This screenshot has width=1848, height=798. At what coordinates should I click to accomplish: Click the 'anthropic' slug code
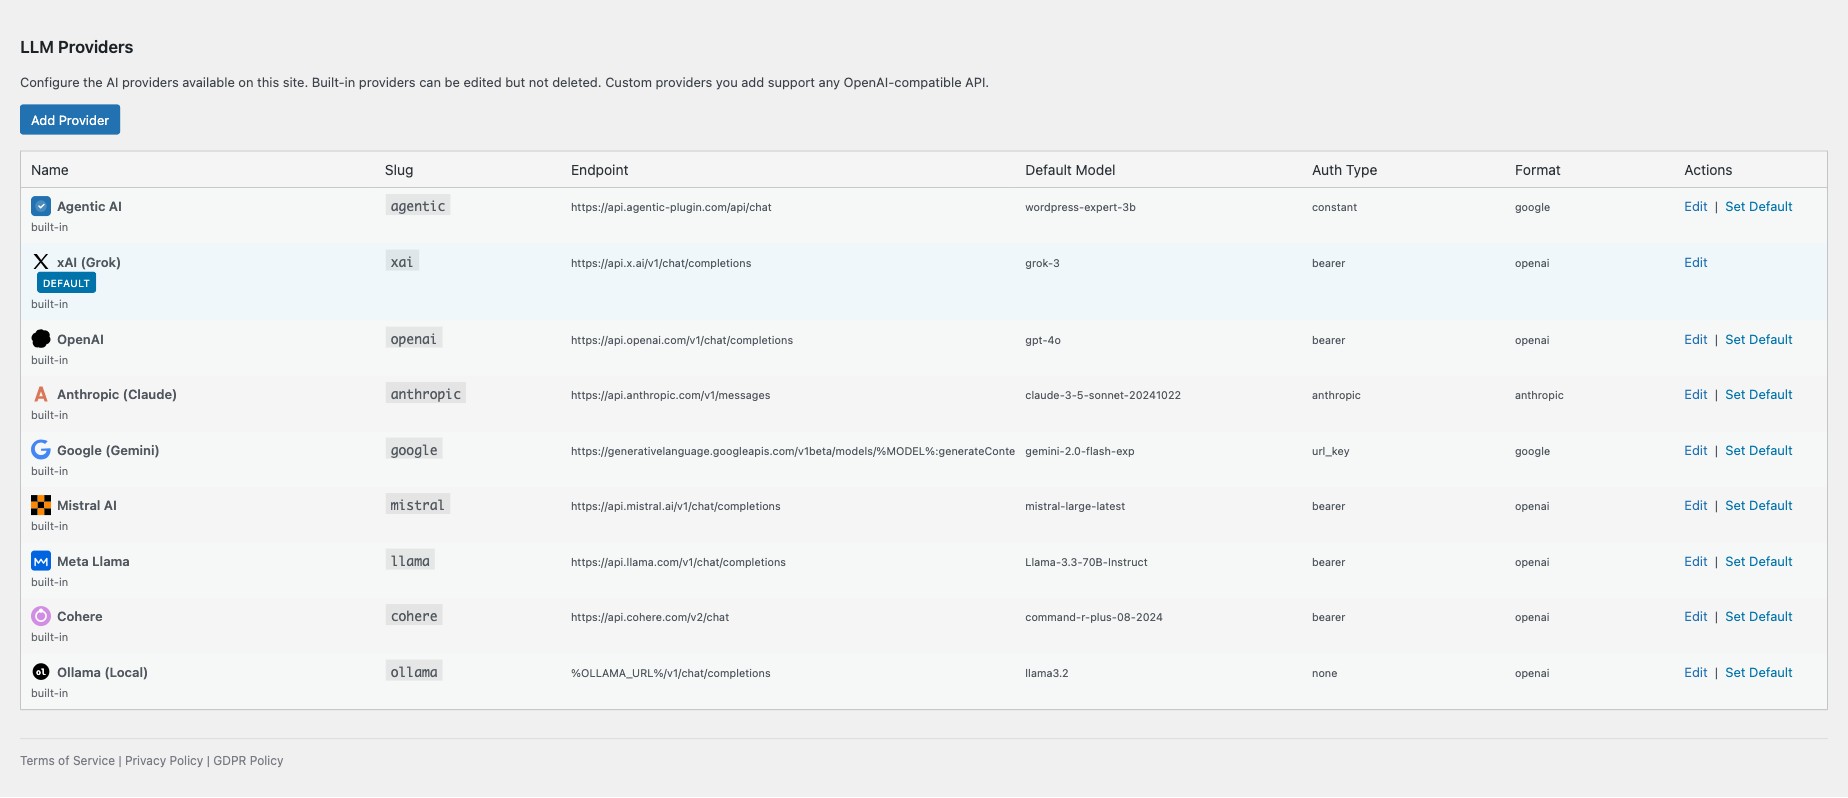(x=426, y=394)
